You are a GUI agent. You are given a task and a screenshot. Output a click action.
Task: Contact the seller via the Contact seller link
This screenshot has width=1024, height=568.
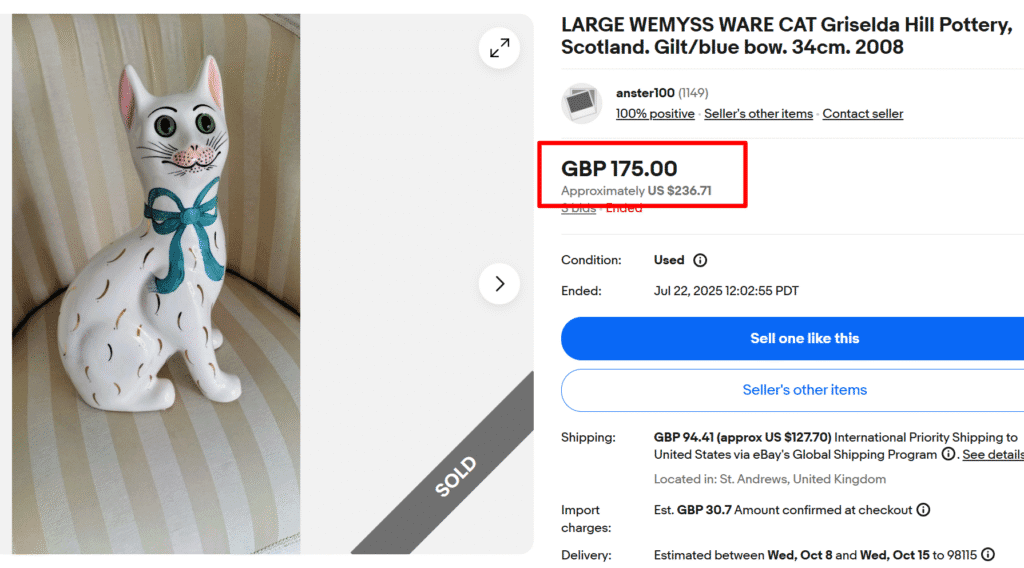[862, 114]
